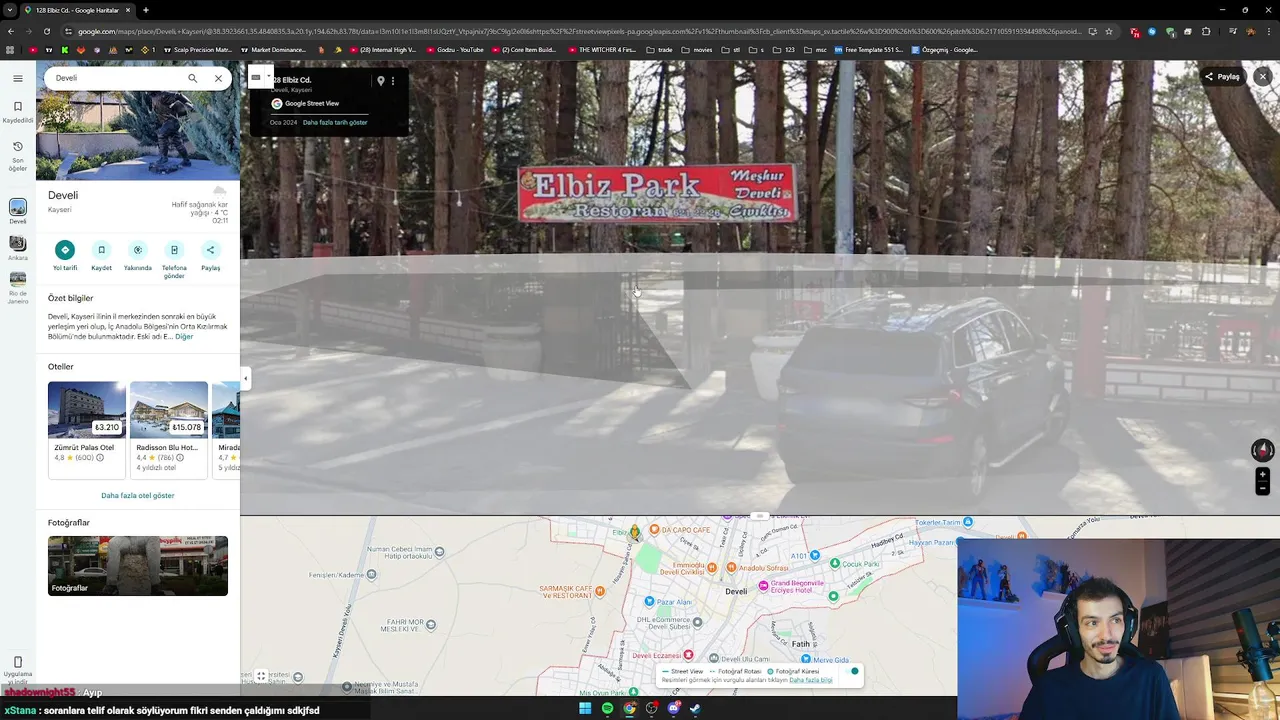Open Zümrüt Palas Otel card

(87, 428)
